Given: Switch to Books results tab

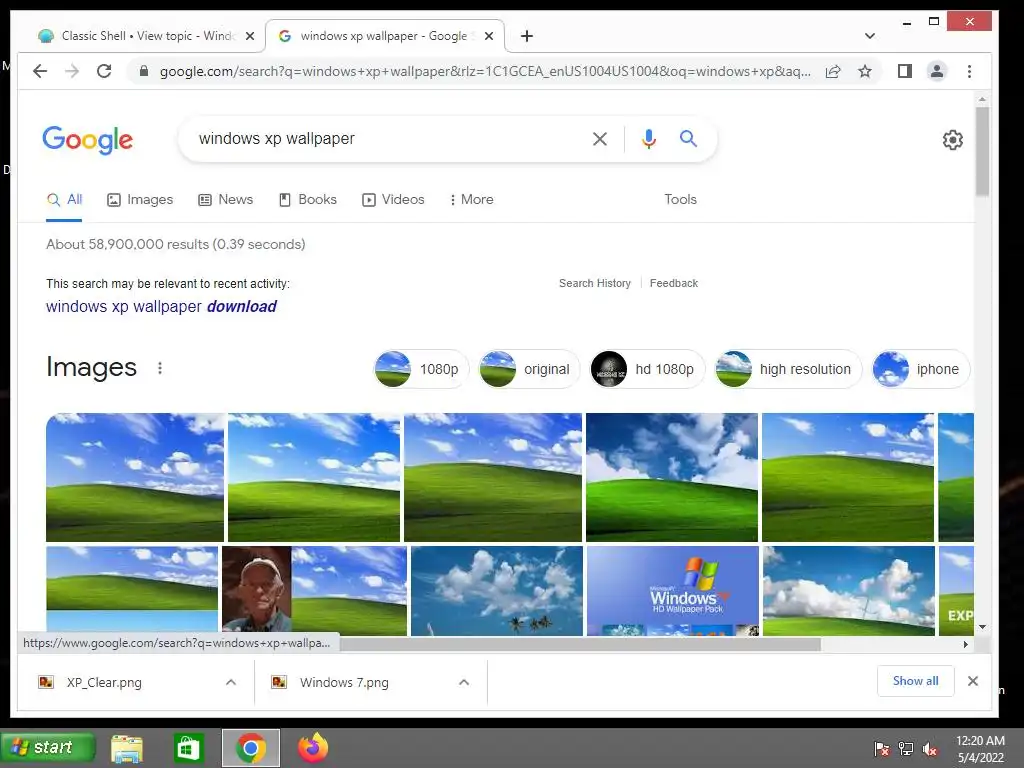Looking at the screenshot, I should pos(308,200).
